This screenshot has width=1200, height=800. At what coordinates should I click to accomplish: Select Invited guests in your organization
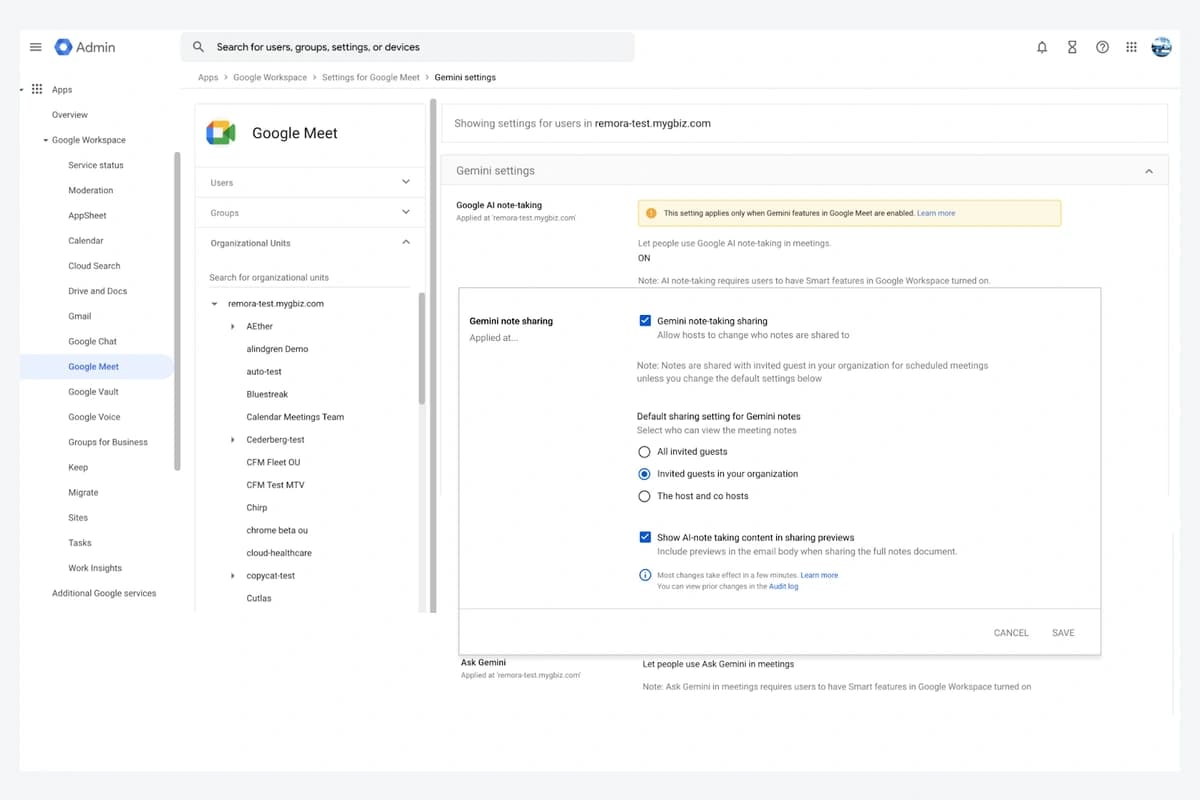click(x=645, y=474)
